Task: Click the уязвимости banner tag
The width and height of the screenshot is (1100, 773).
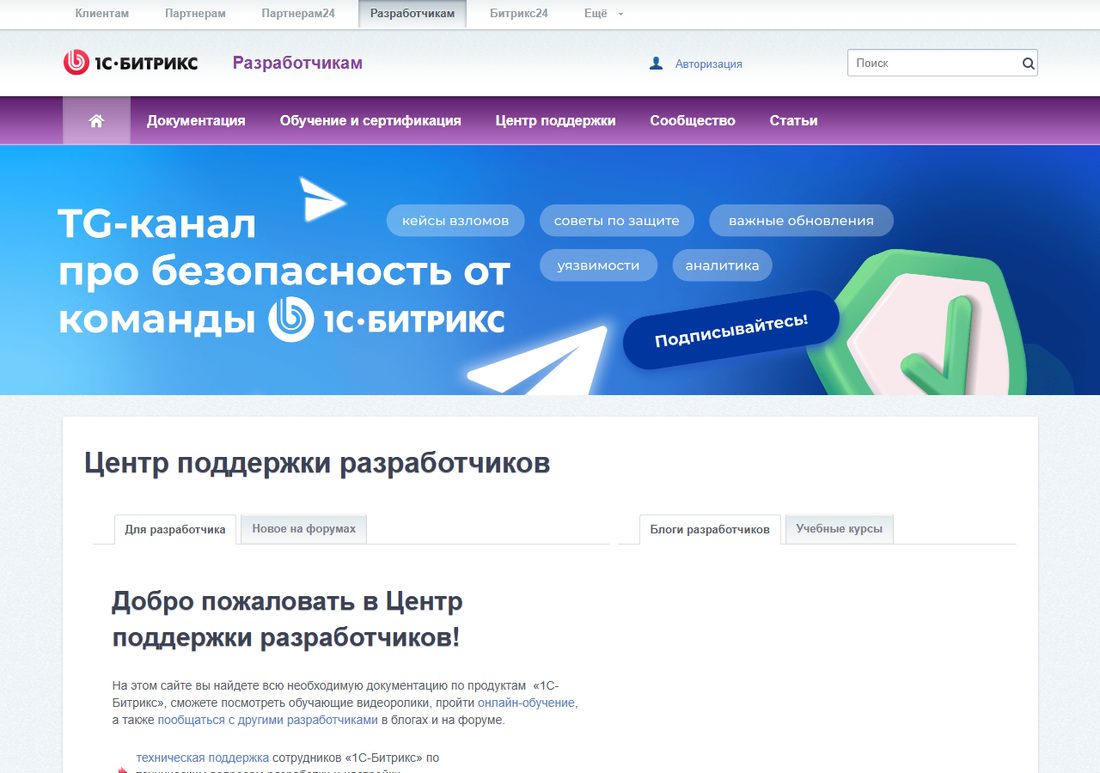Action: 598,265
